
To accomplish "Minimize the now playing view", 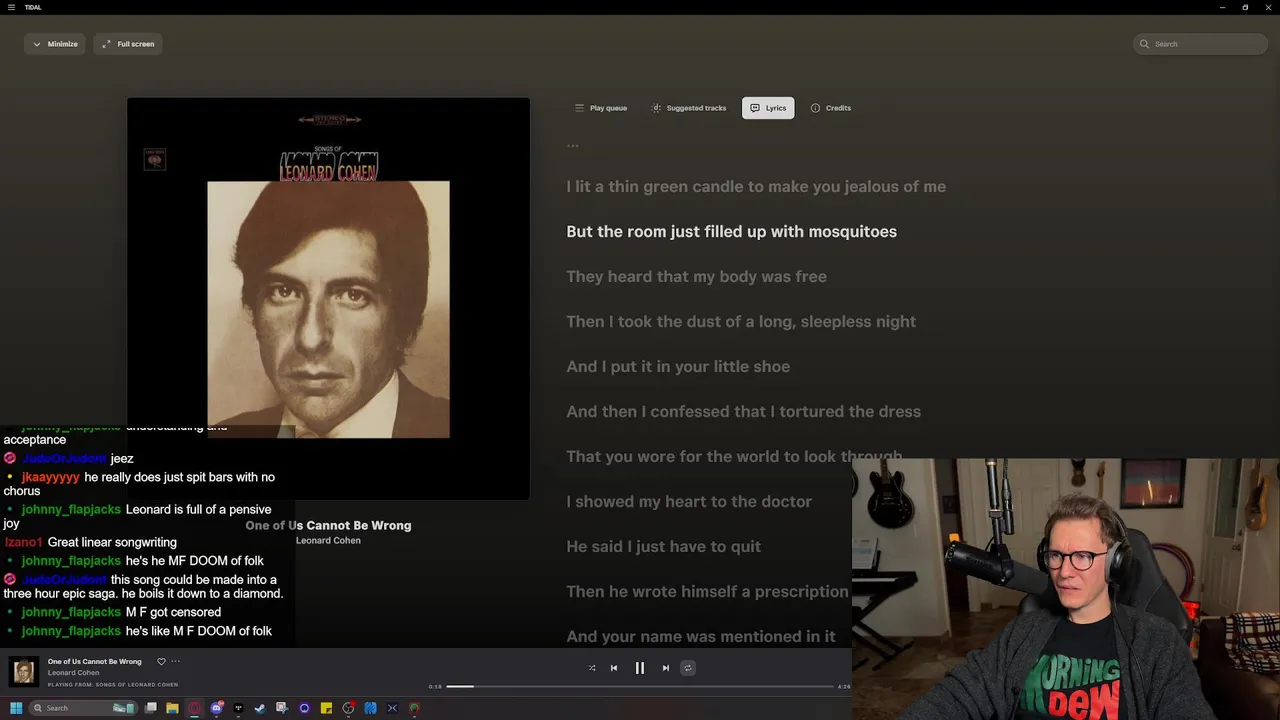I will [x=55, y=44].
